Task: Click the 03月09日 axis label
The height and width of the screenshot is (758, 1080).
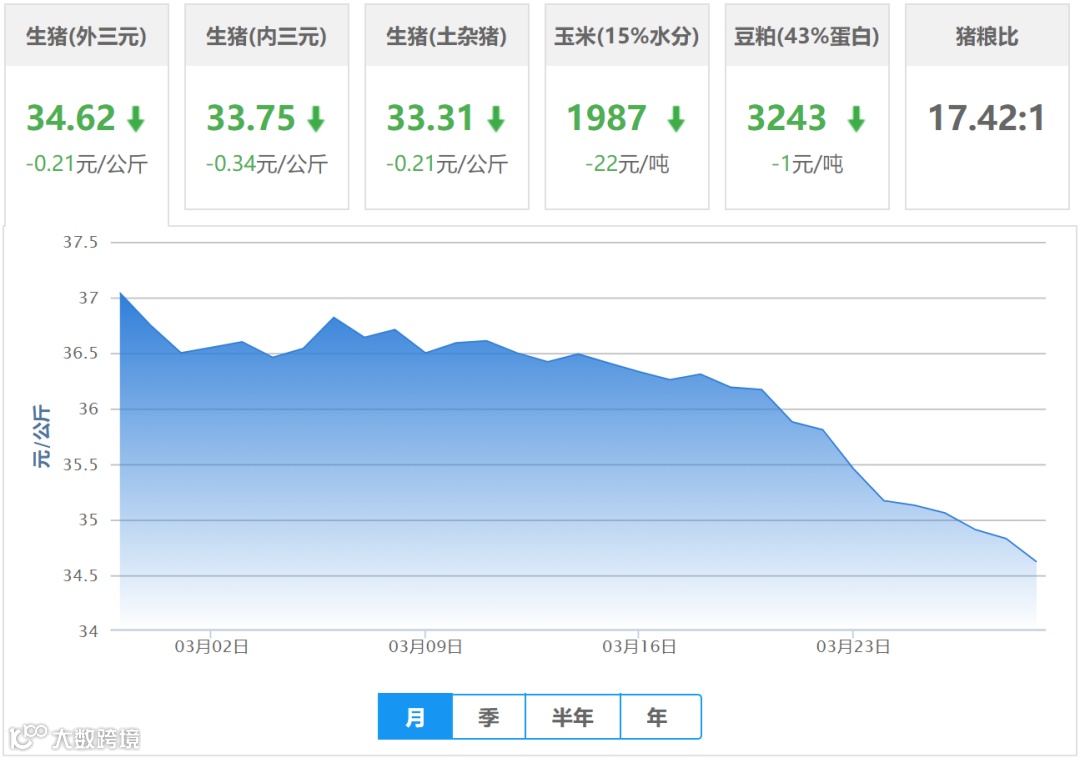Action: pos(425,646)
